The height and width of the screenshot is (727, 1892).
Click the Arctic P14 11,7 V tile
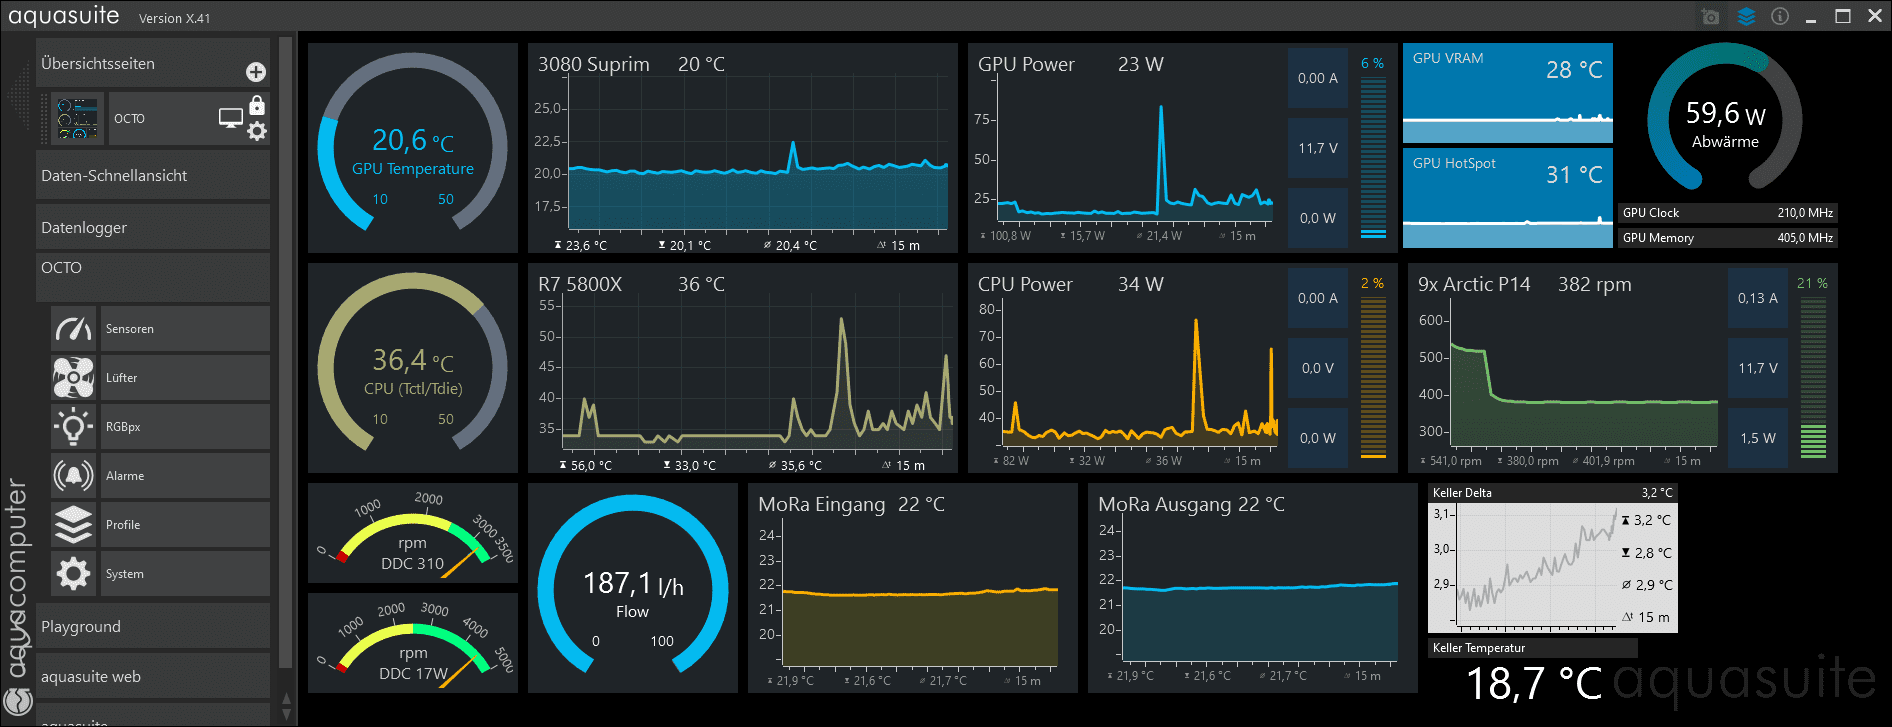(1758, 368)
